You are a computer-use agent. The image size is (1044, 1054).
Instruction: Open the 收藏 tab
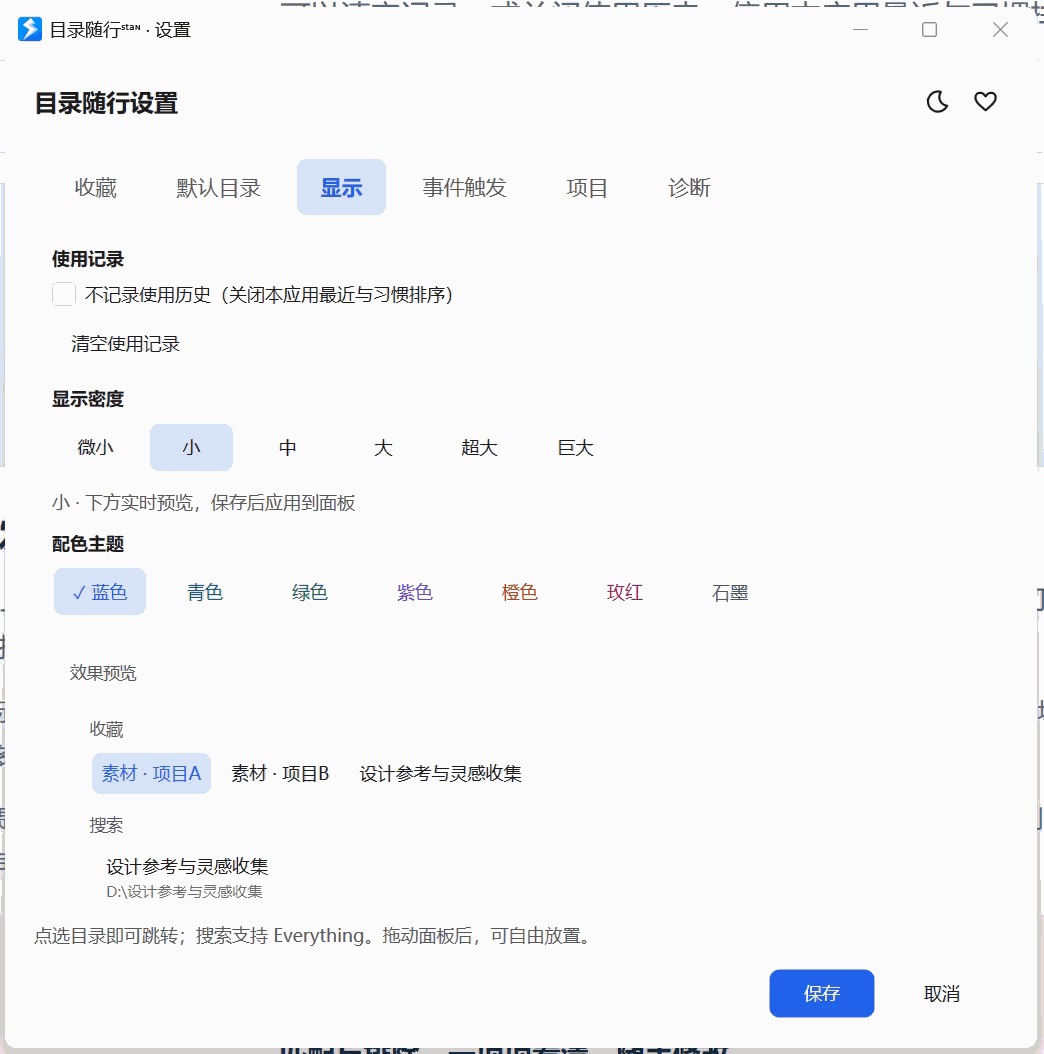pyautogui.click(x=95, y=188)
